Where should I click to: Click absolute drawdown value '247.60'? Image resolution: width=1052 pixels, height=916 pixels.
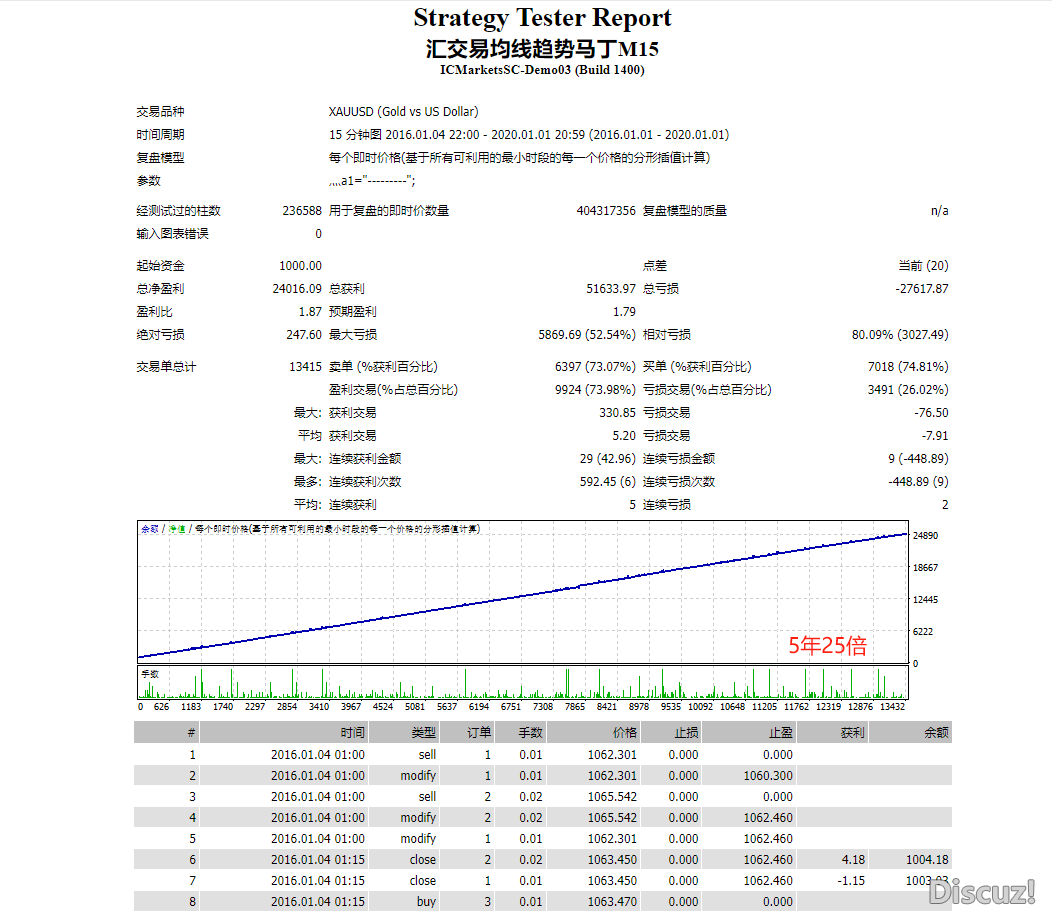(x=304, y=335)
